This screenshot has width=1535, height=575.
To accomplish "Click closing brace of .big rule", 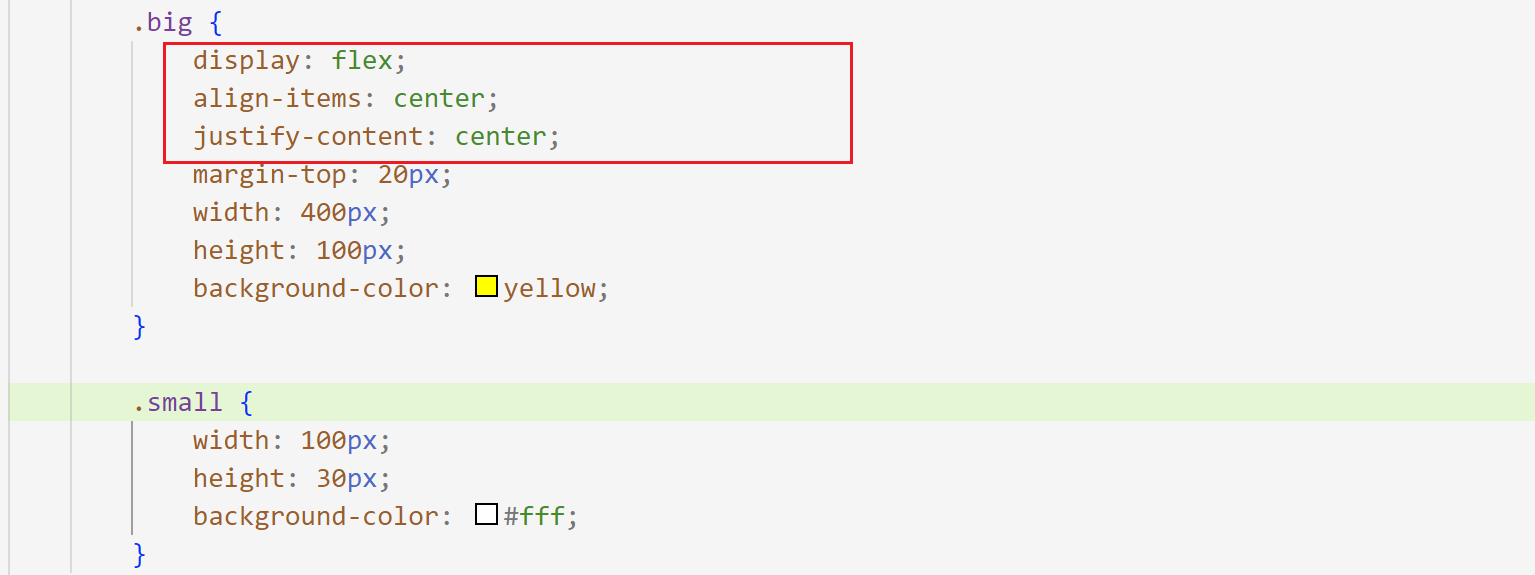I will tap(140, 326).
